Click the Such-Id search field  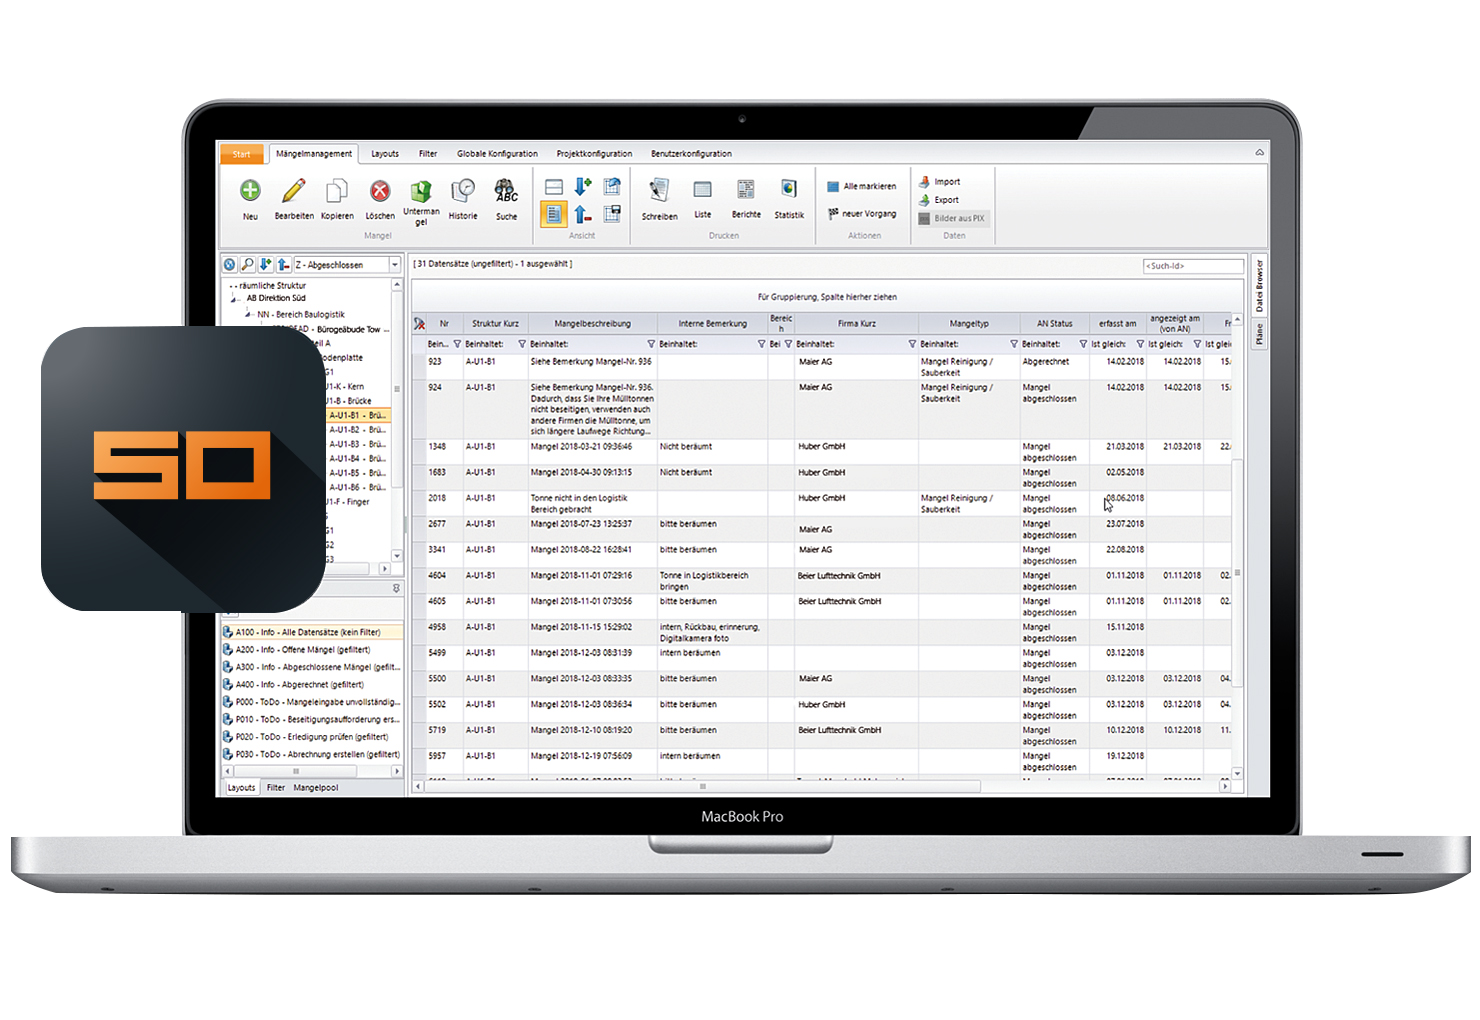1193,266
